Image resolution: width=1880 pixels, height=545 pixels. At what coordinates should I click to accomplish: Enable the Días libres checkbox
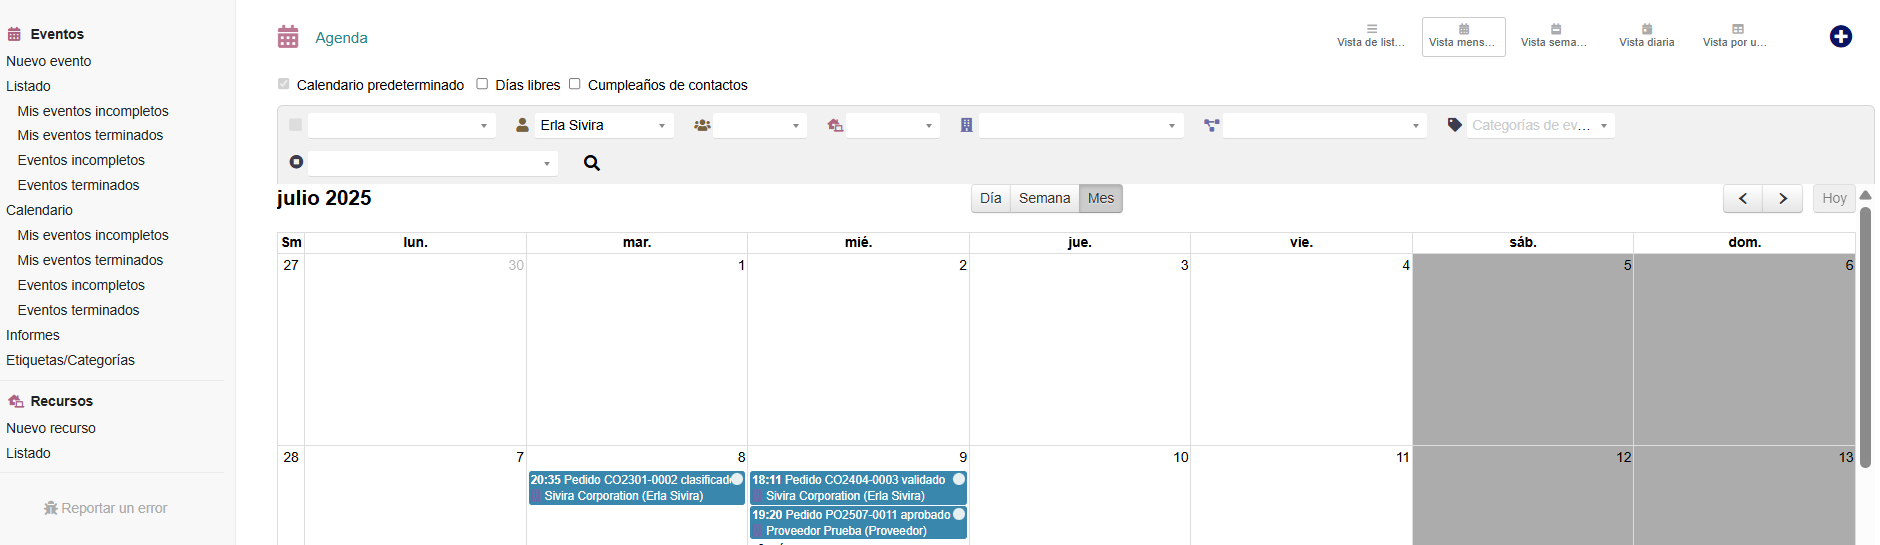point(482,84)
